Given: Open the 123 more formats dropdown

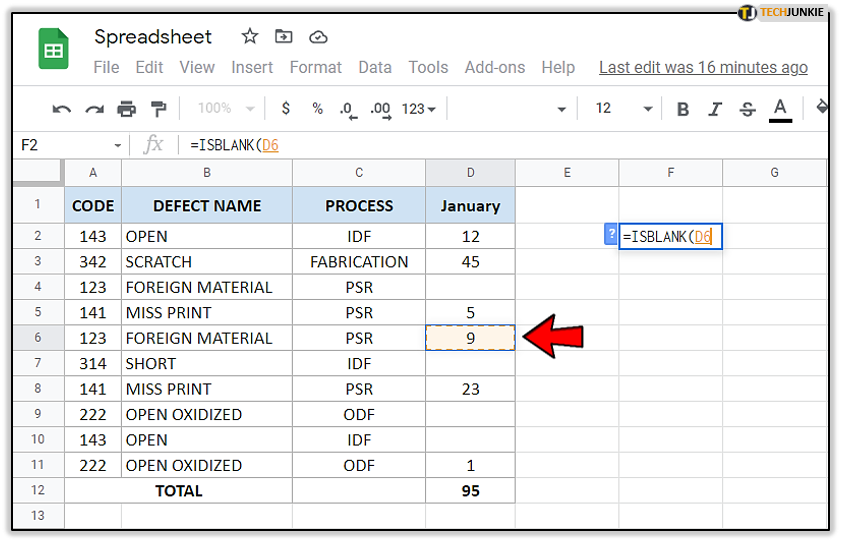Looking at the screenshot, I should click(x=418, y=109).
